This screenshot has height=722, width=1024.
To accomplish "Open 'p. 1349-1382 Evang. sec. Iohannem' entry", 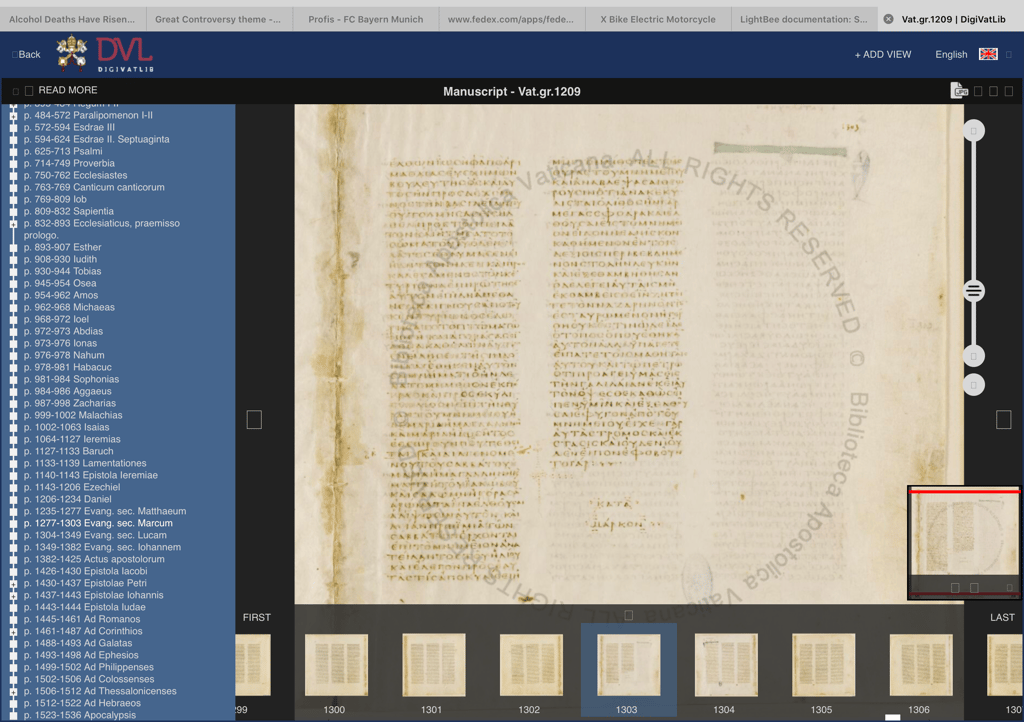I will click(103, 547).
